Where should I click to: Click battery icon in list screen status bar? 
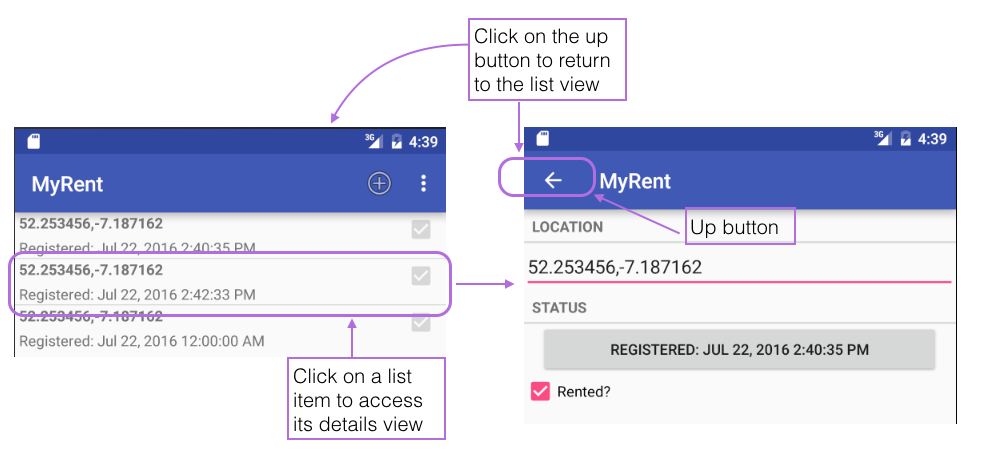click(x=397, y=141)
